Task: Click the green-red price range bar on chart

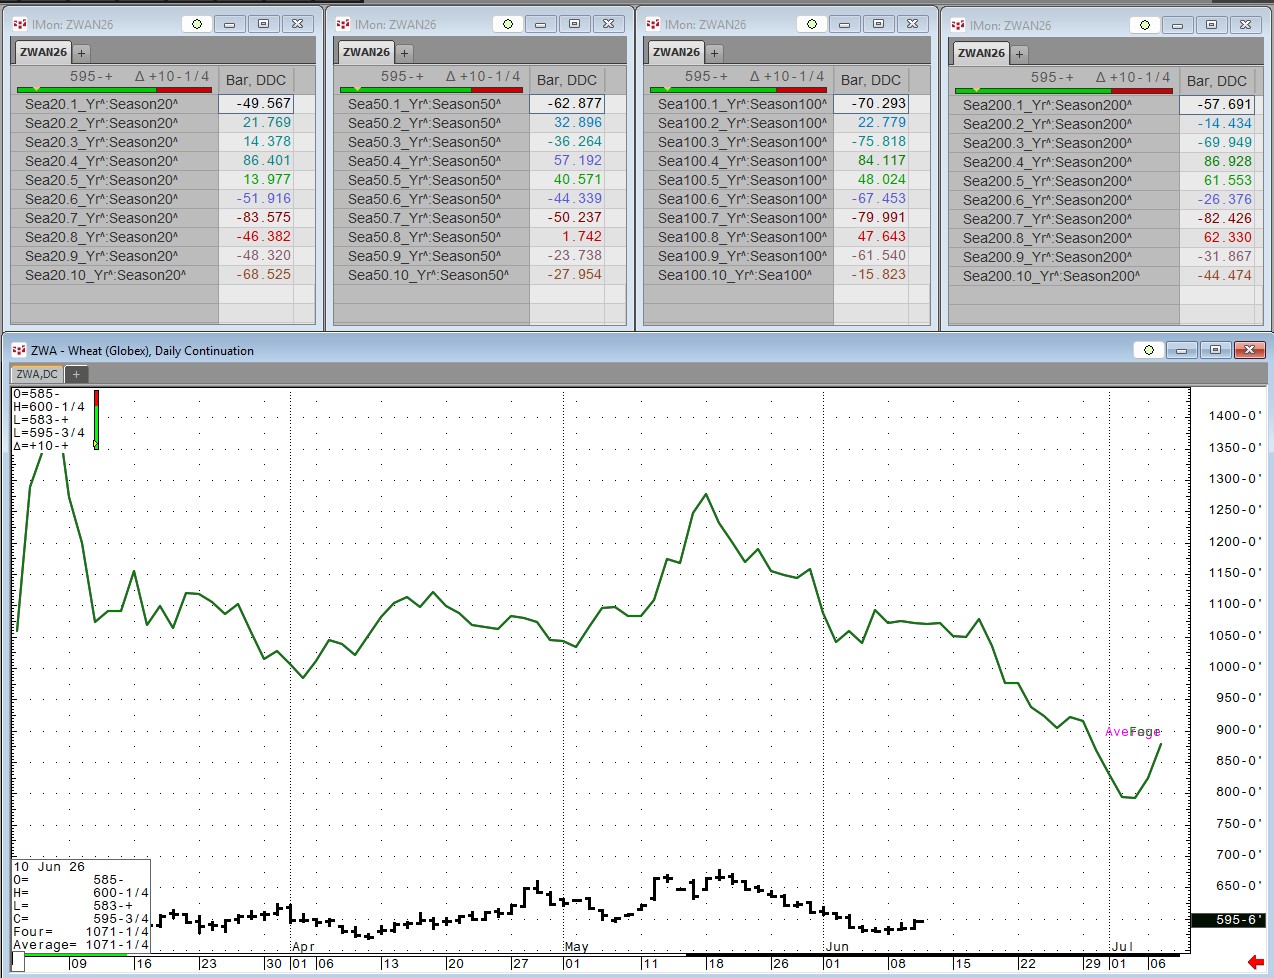Action: [96, 420]
